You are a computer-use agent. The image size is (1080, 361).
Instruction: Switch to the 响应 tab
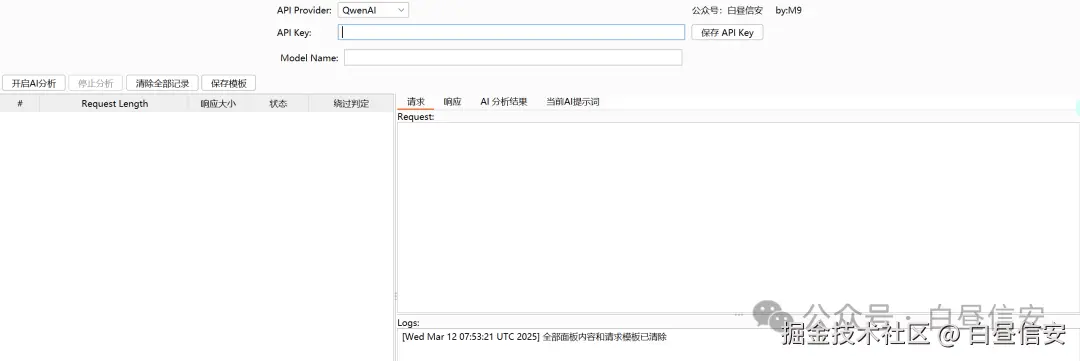pos(453,102)
